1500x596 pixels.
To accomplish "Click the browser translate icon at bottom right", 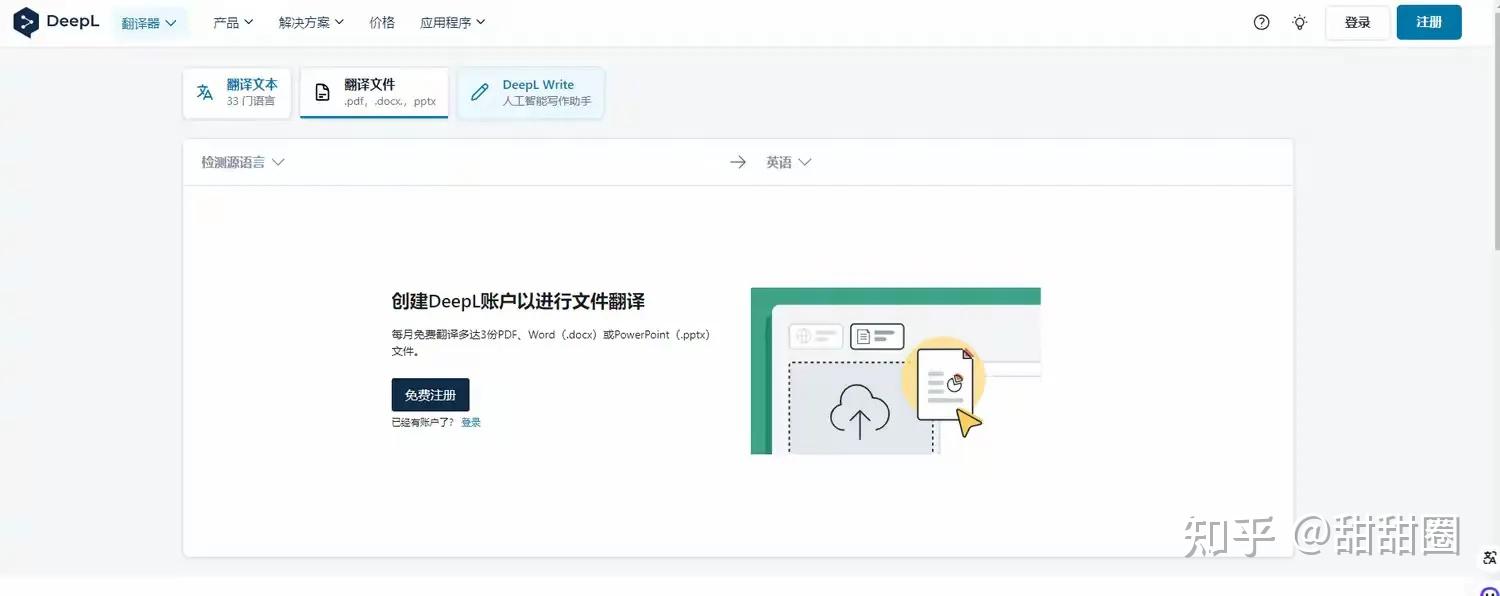I will (1490, 558).
